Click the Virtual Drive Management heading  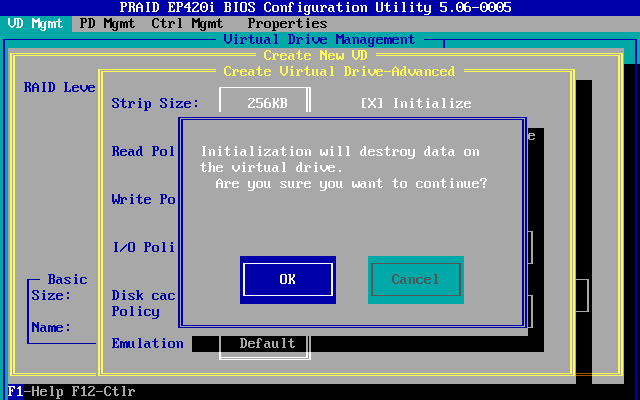point(320,40)
